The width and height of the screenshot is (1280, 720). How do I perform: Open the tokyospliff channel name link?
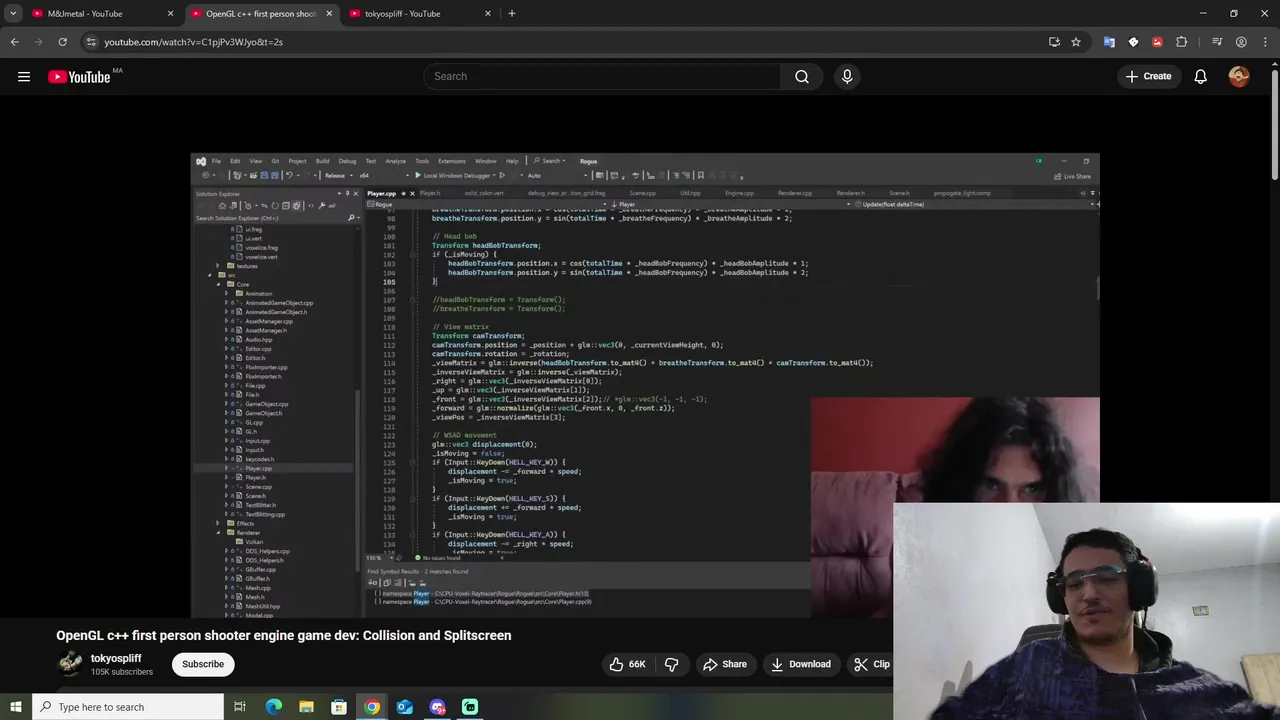pyautogui.click(x=116, y=658)
